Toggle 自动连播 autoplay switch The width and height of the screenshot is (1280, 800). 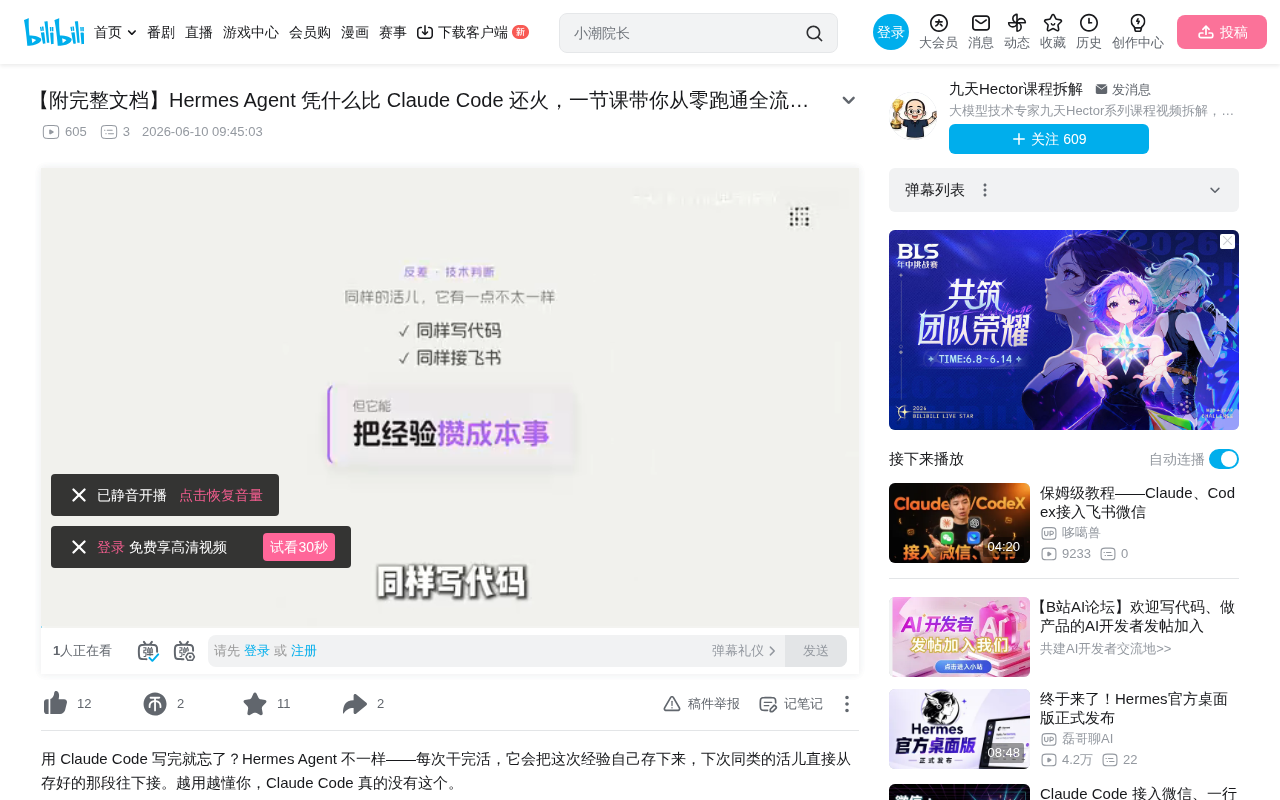[1224, 459]
